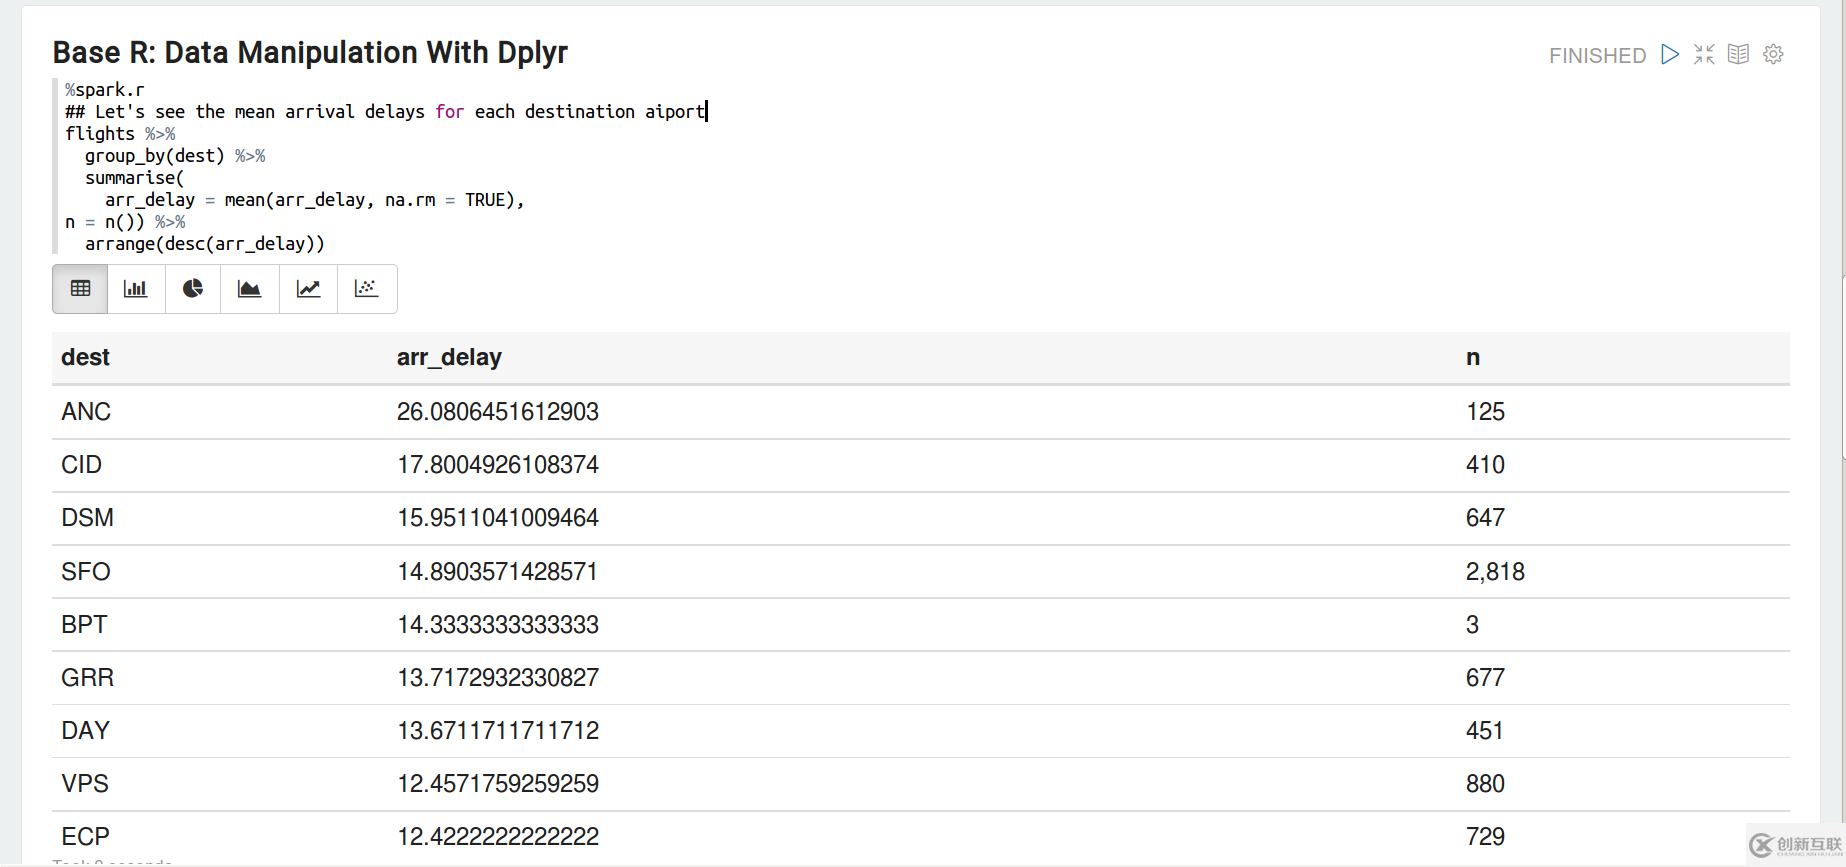Place cursor in the %spark.r code line
The image size is (1846, 867).
pyautogui.click(x=105, y=89)
